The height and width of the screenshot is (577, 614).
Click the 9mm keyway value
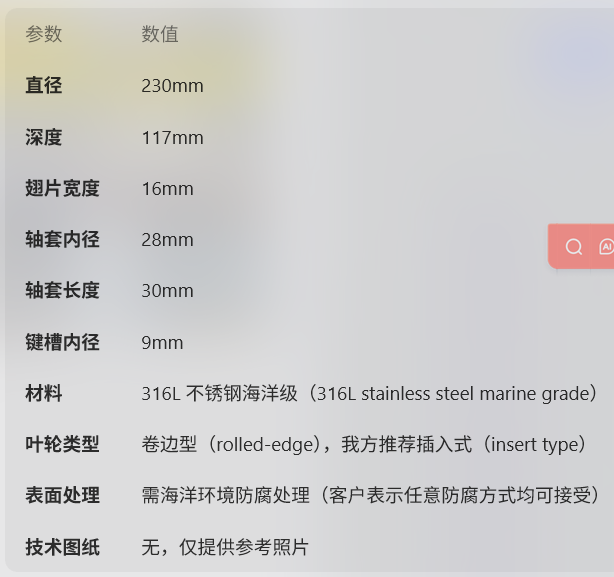click(162, 343)
